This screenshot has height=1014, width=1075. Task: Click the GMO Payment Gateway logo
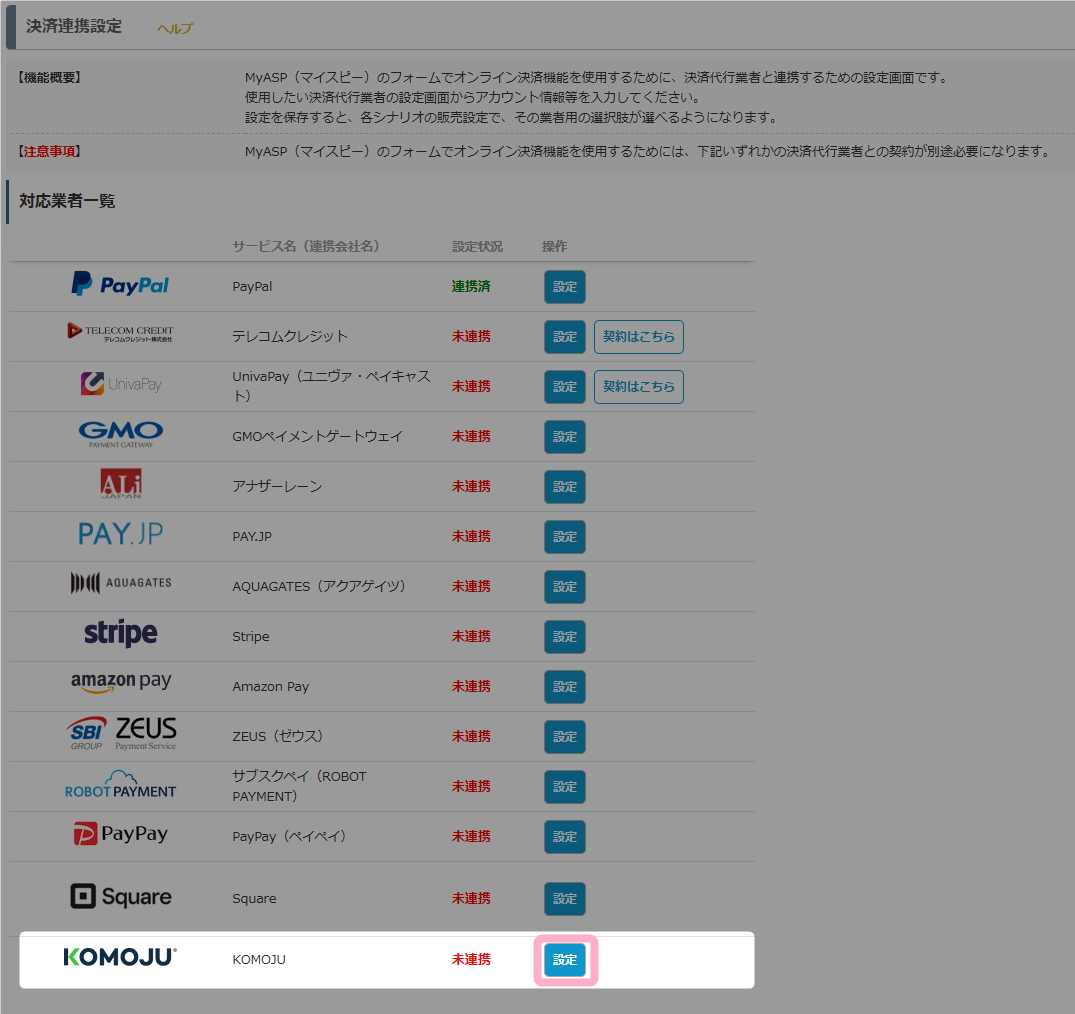click(x=120, y=434)
